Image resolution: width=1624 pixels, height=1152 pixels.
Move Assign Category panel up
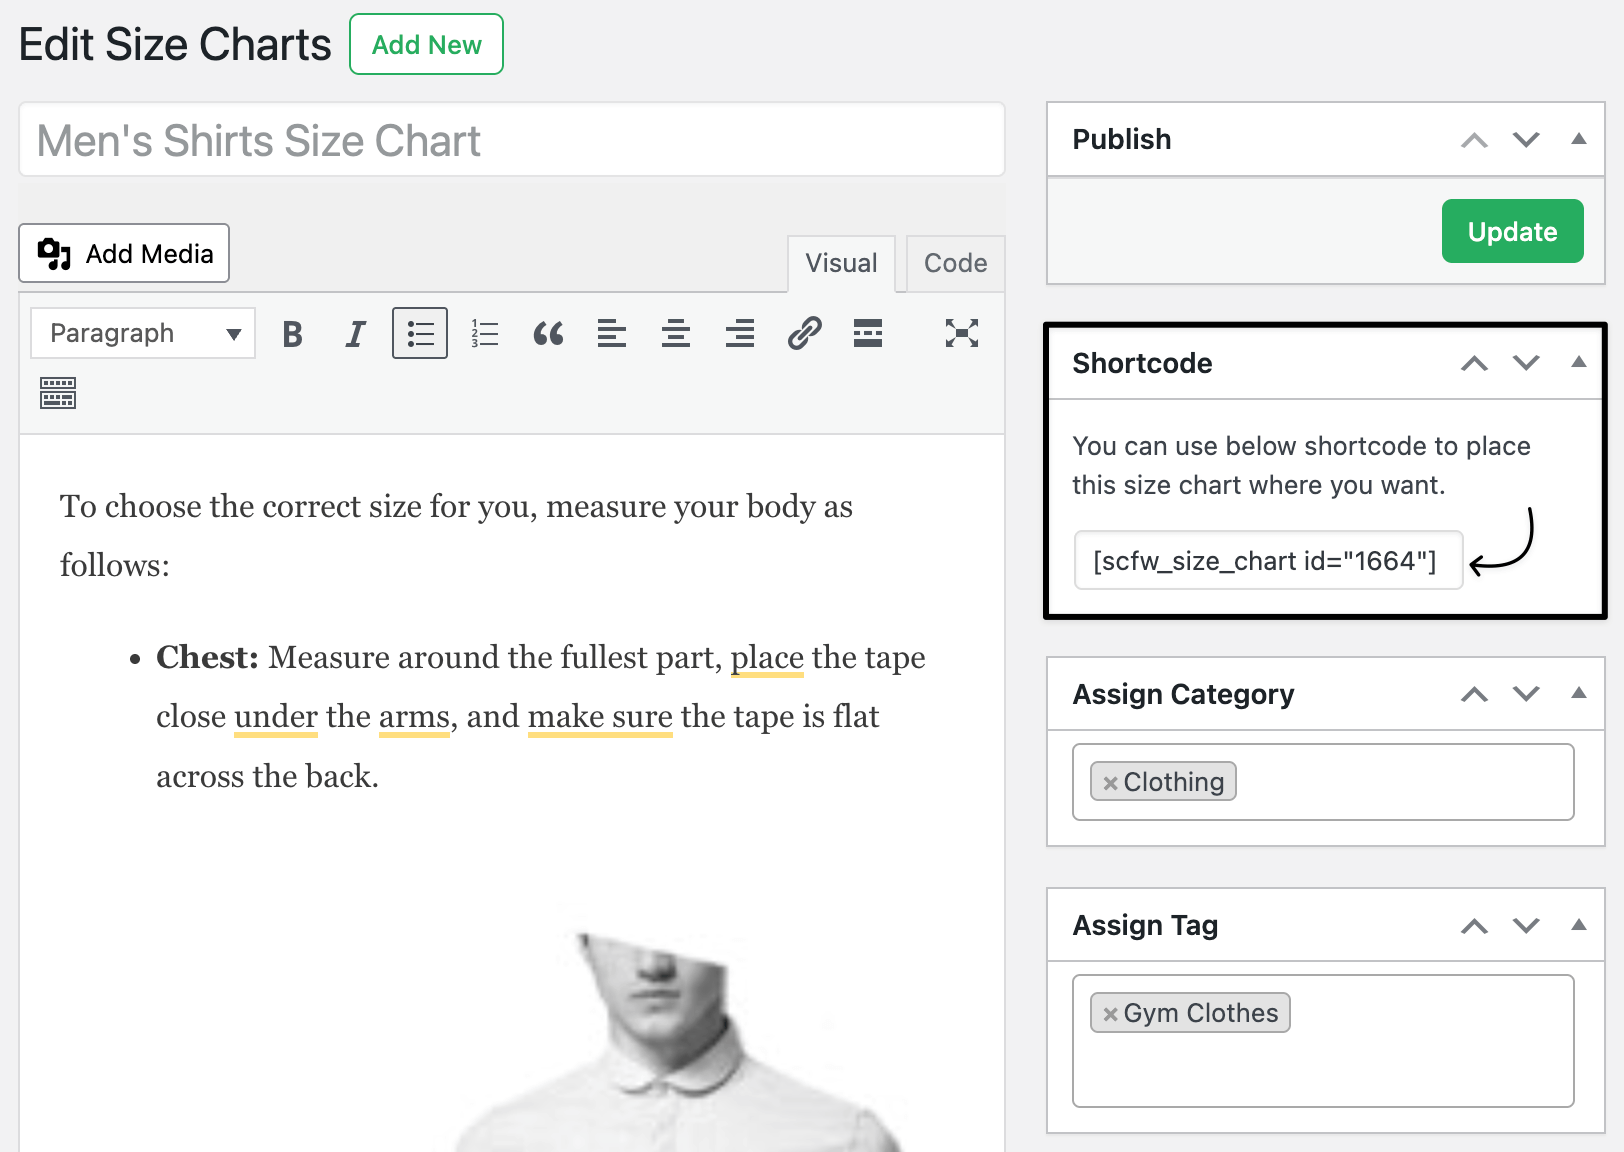click(1474, 694)
